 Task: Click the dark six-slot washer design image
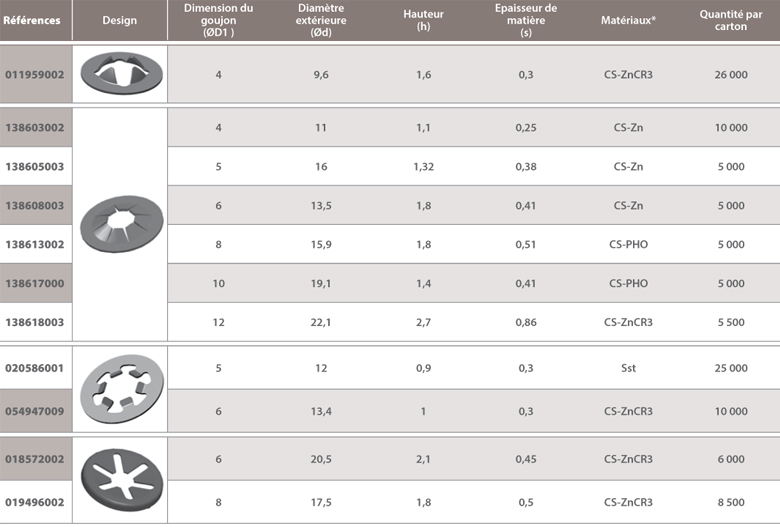coord(120,480)
